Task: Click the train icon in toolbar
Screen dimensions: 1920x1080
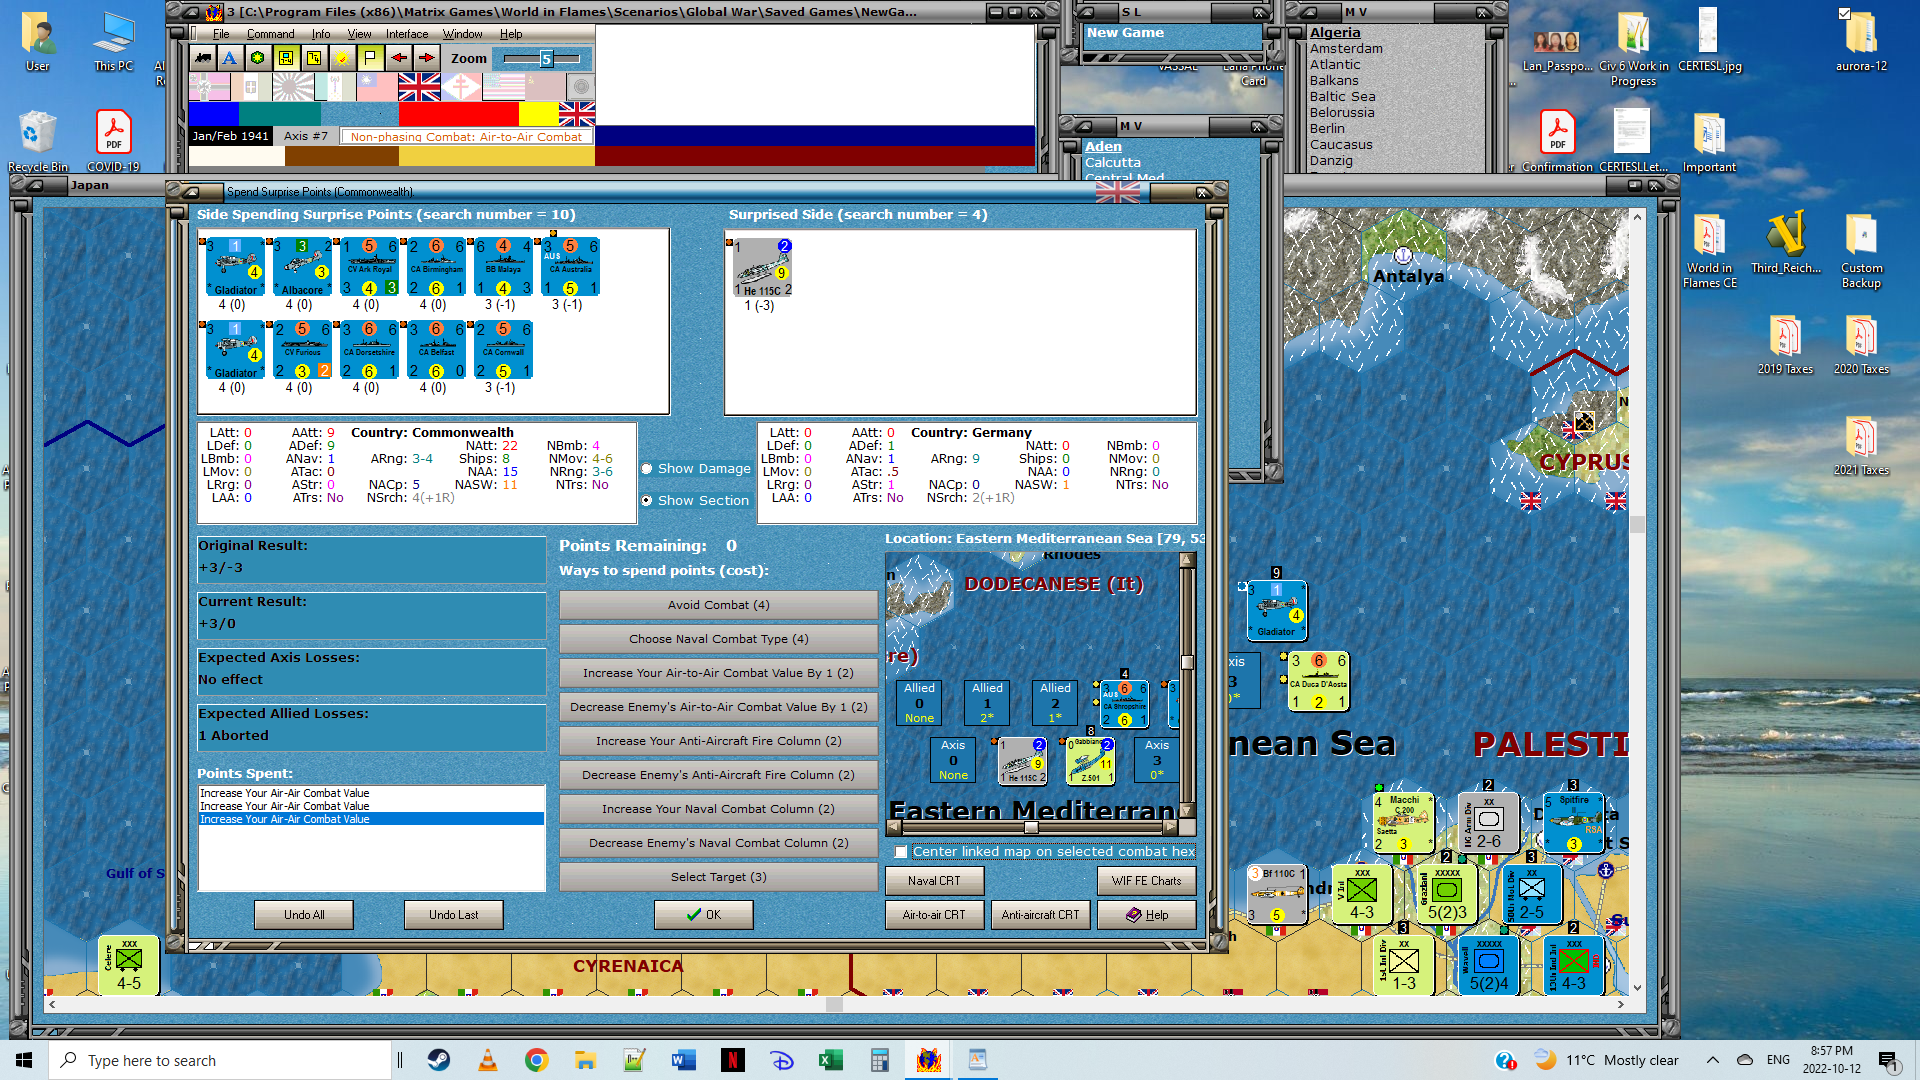Action: pos(203,58)
